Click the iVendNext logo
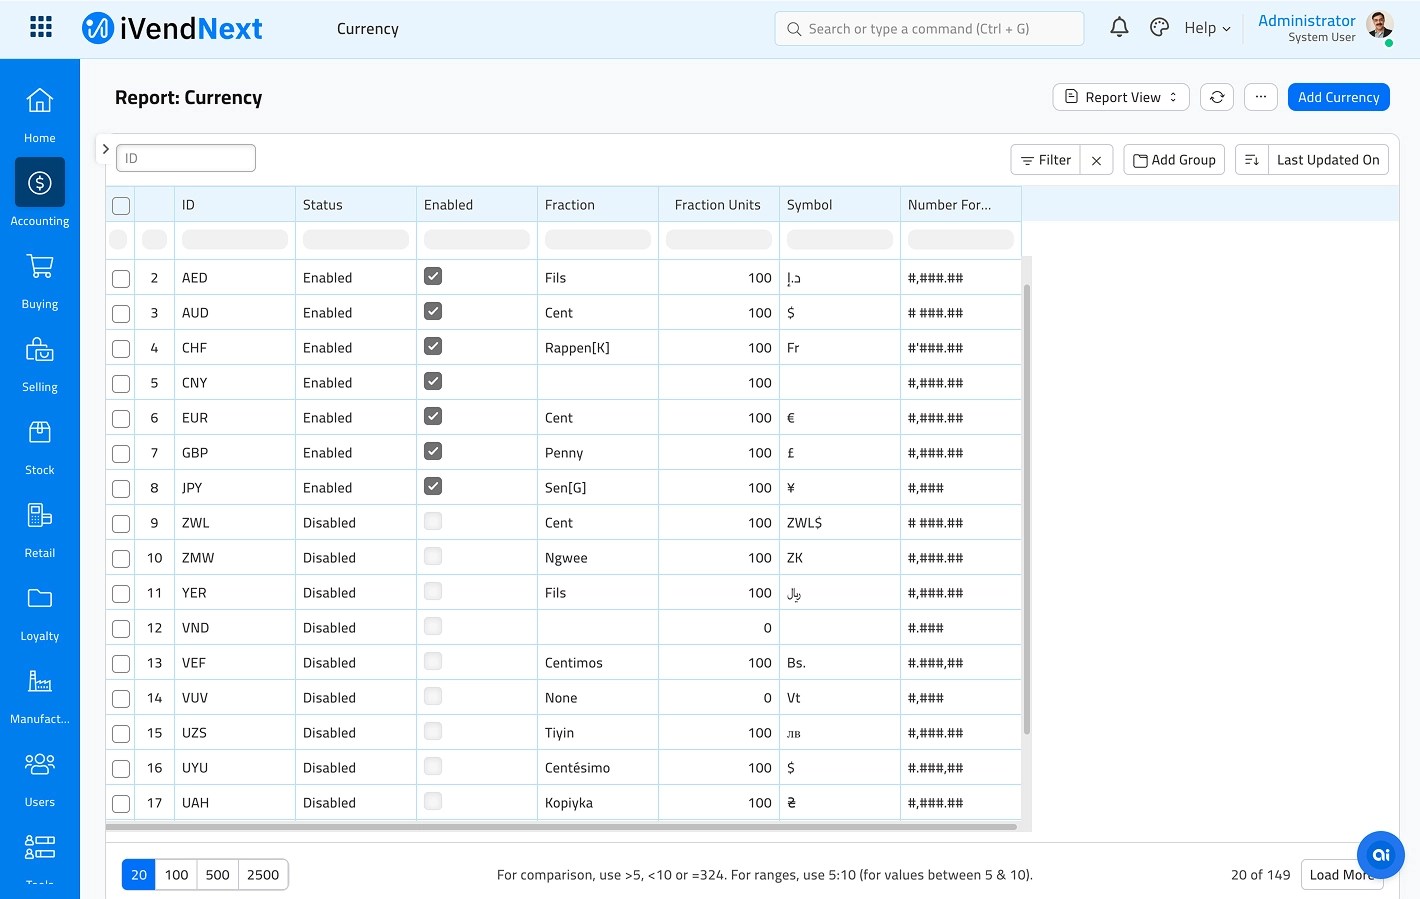Screen dimensions: 1420x899 172,28
